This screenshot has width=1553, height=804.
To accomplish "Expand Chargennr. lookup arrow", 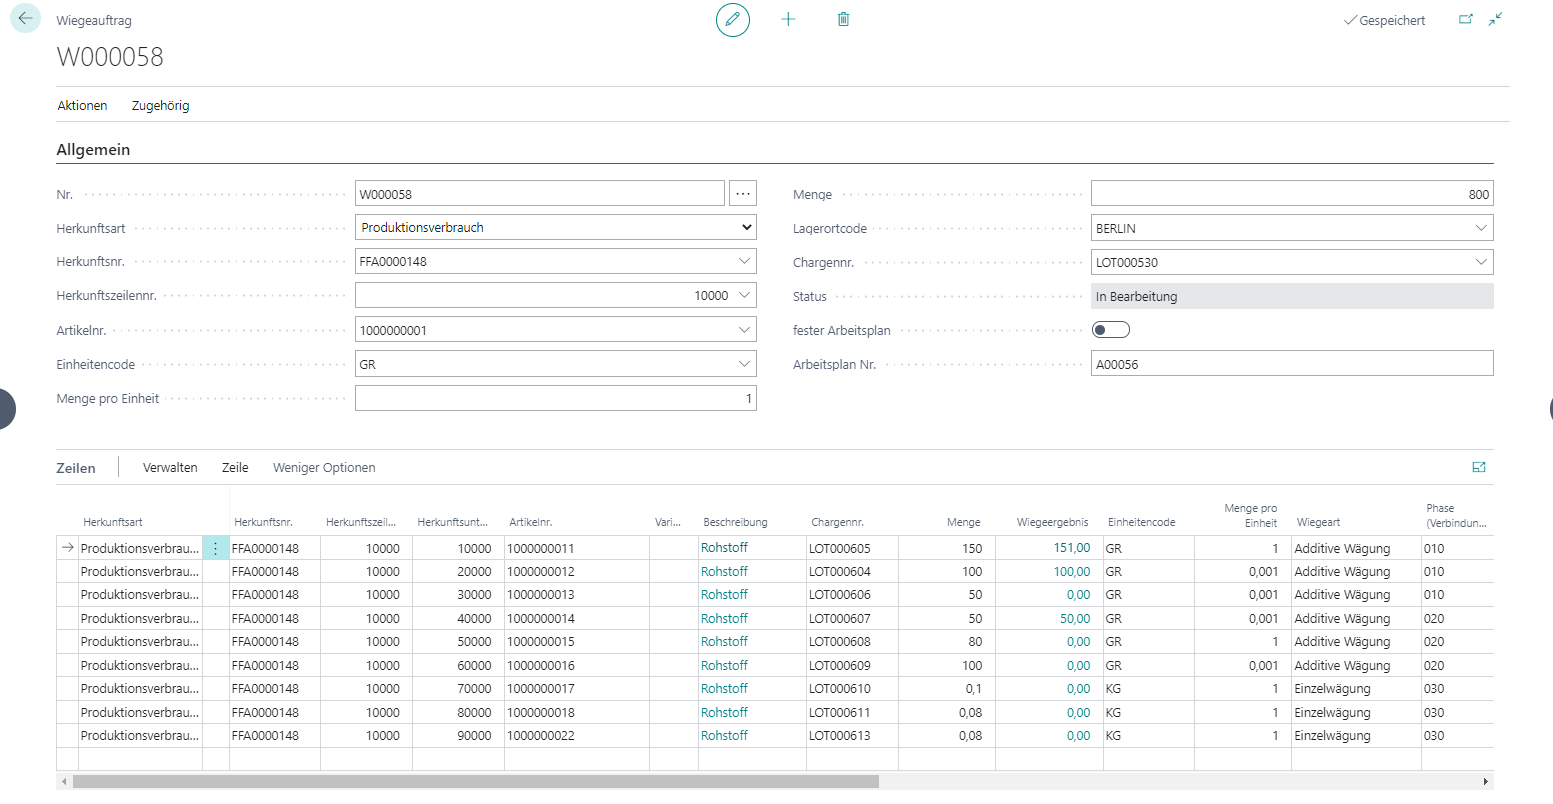I will click(1481, 262).
